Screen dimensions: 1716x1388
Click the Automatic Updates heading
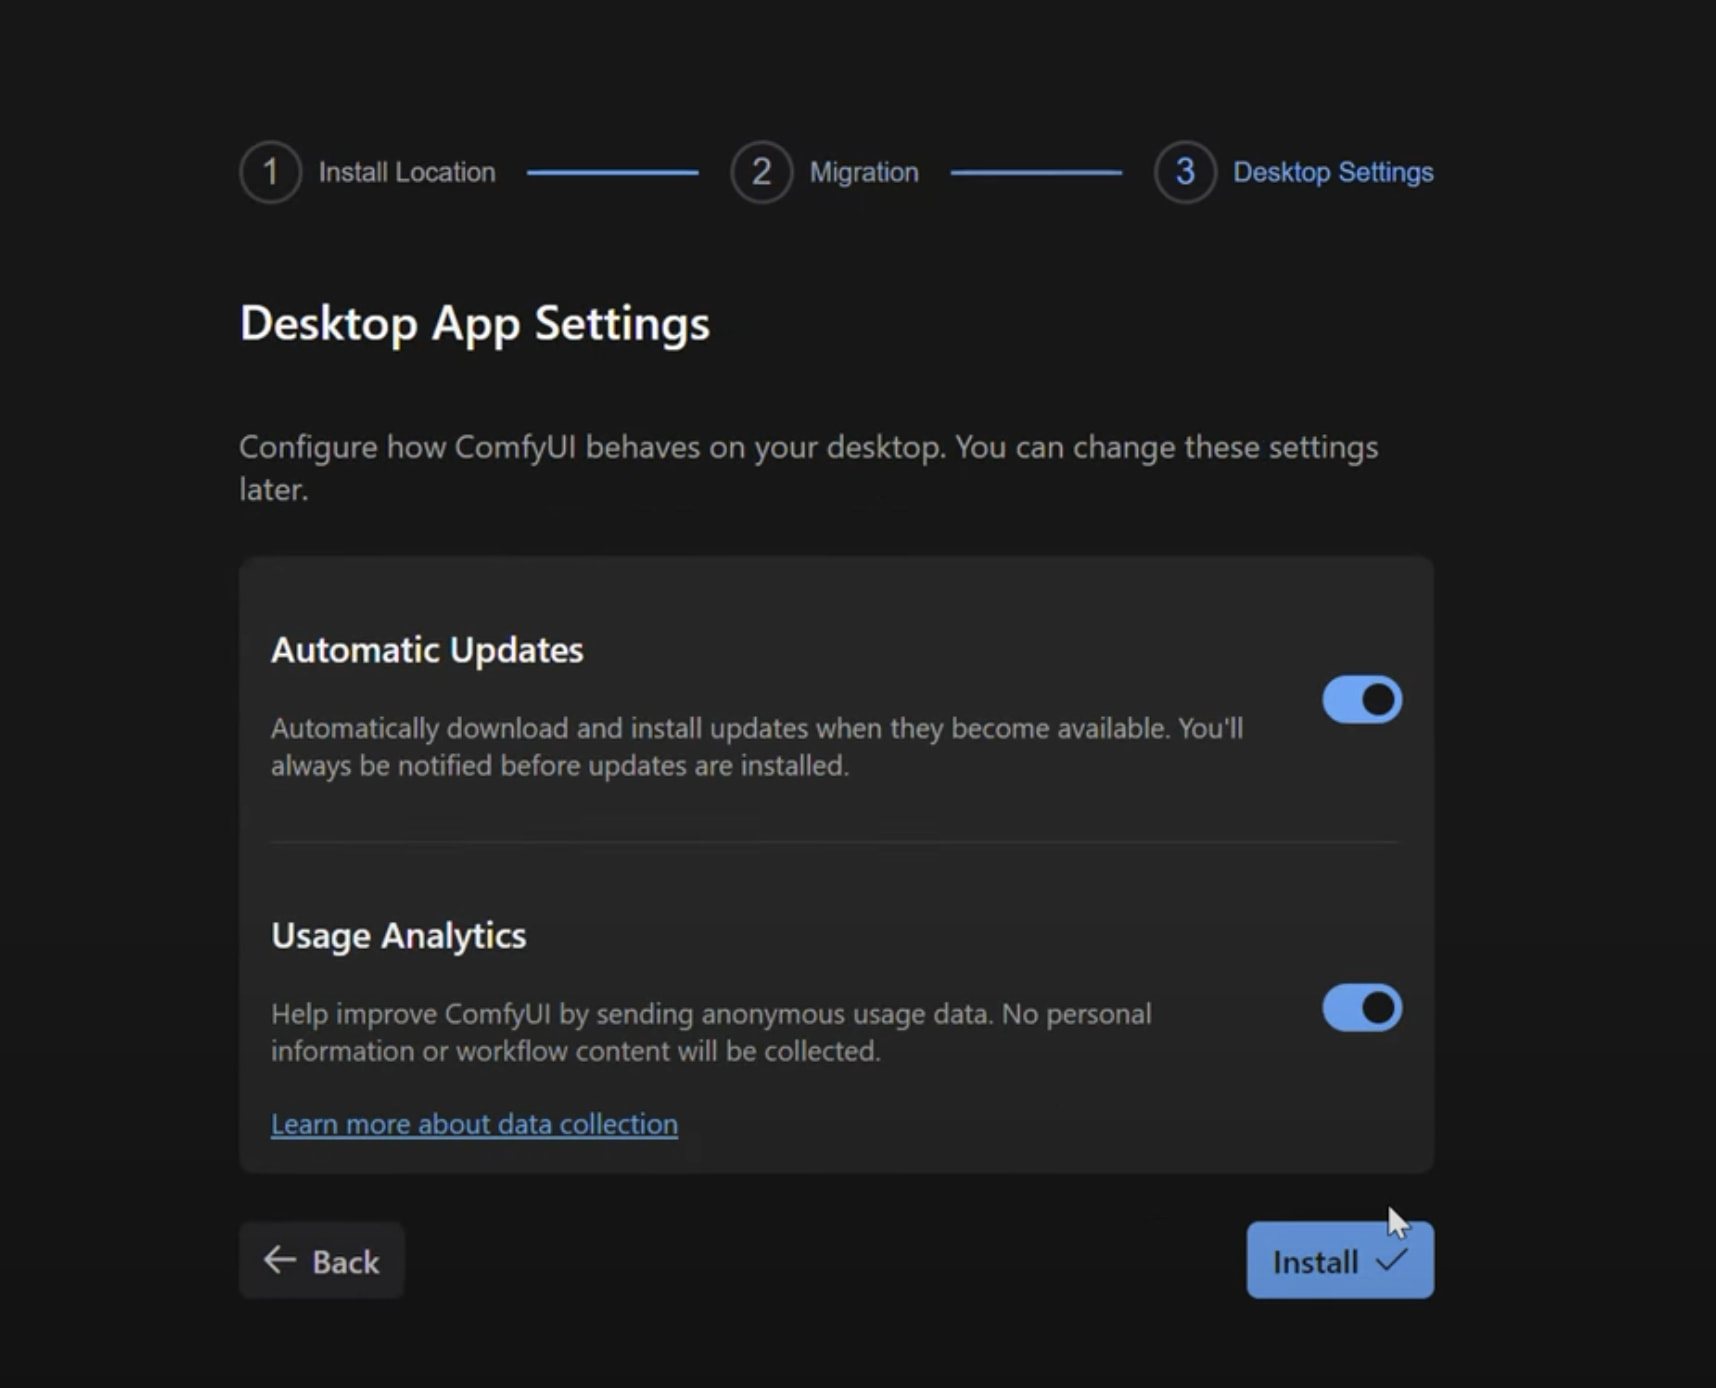point(427,650)
